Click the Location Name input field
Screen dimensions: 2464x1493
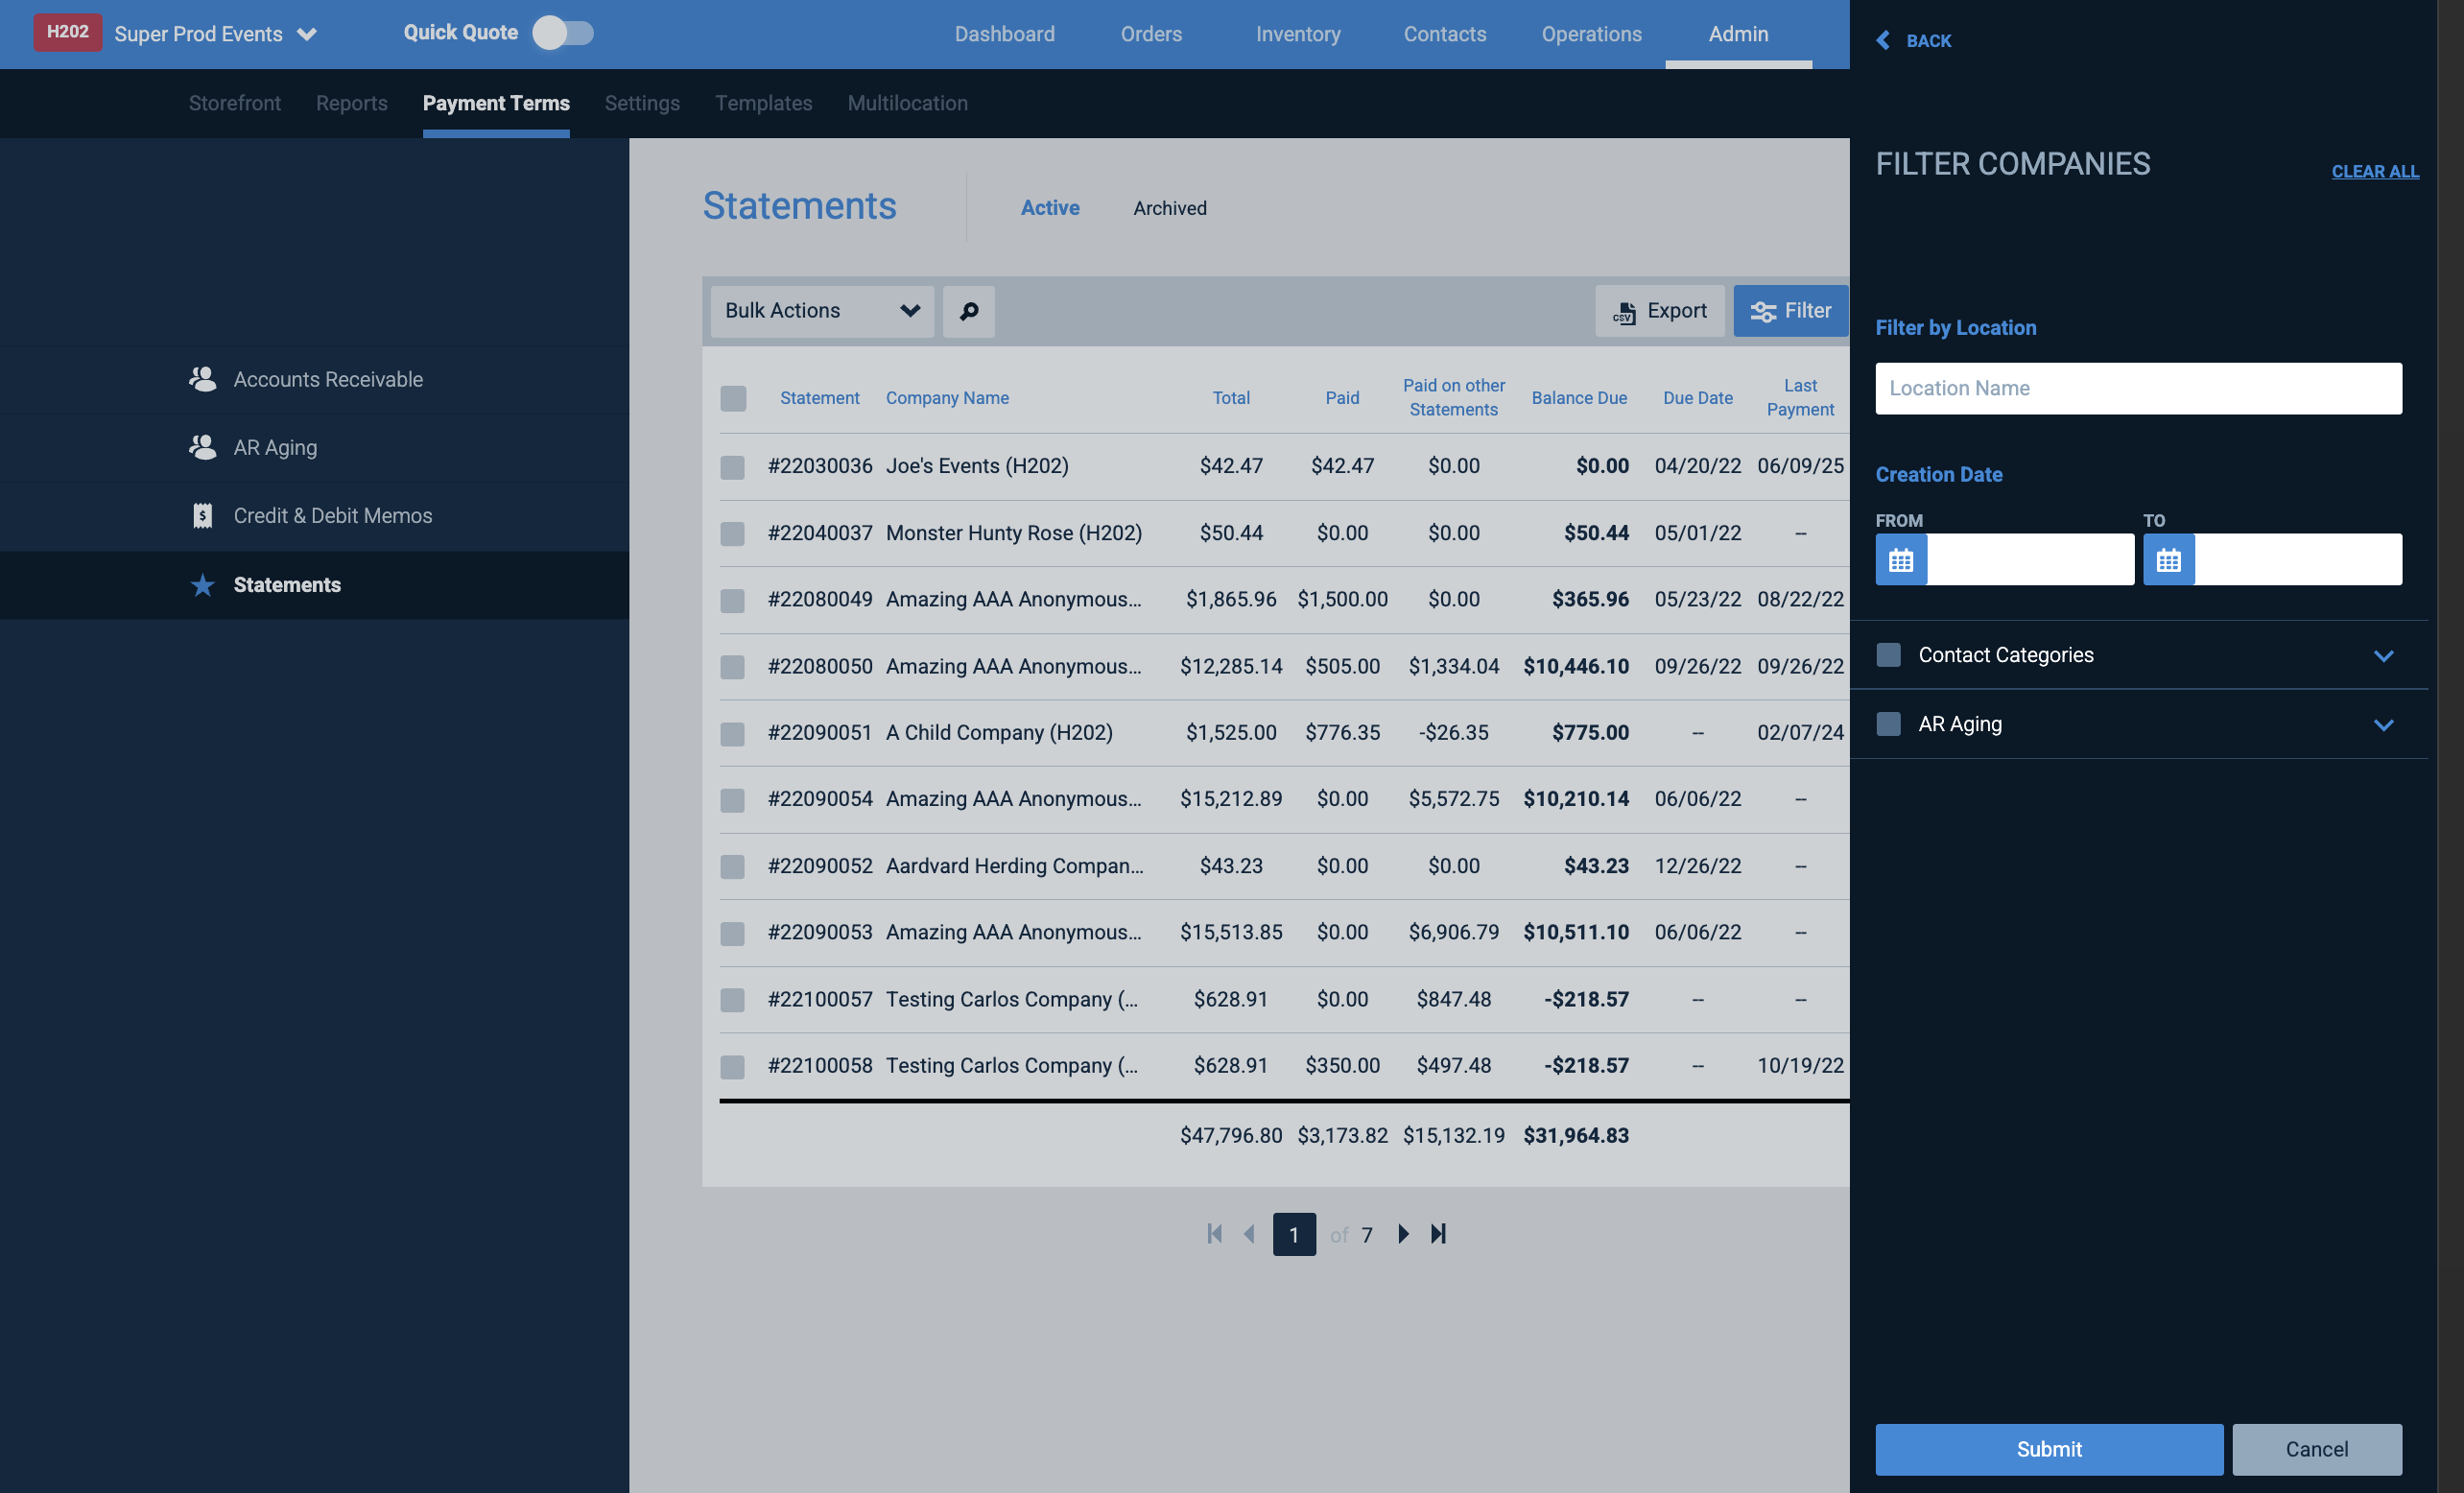pos(2138,388)
